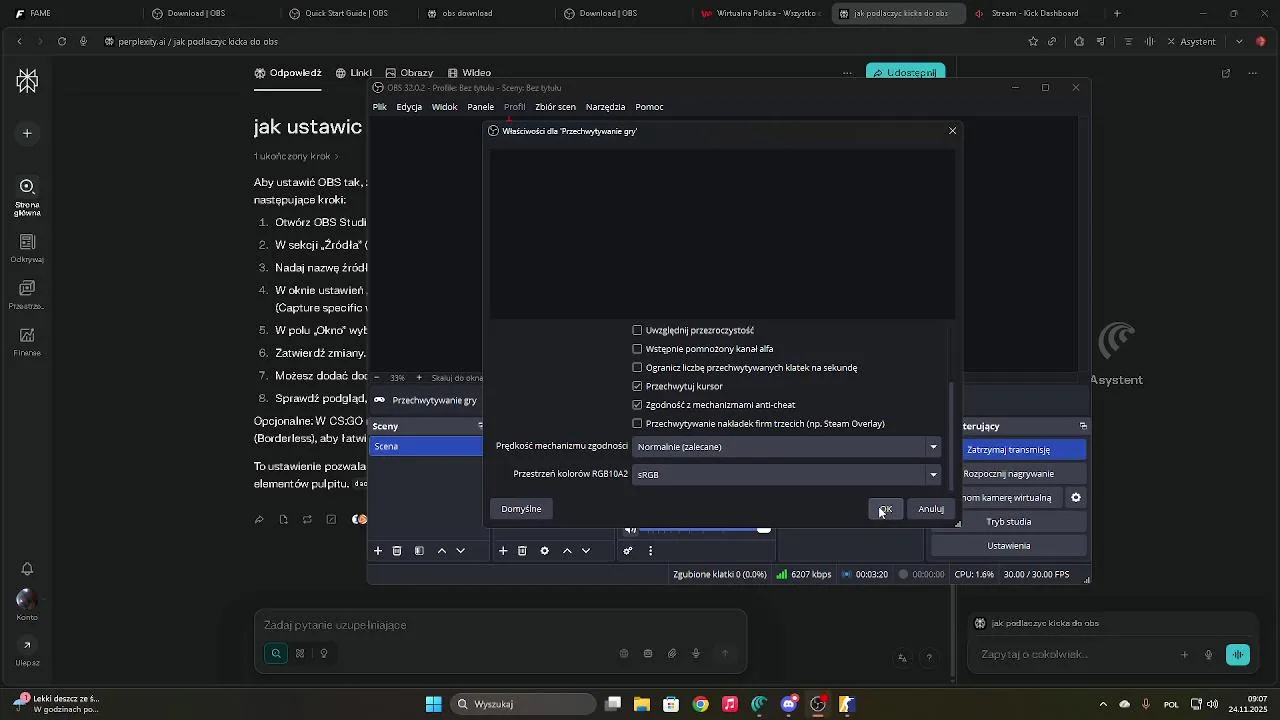Switch to Obrazy tab in Perplexity
Viewport: 1280px width, 720px height.
coord(408,73)
